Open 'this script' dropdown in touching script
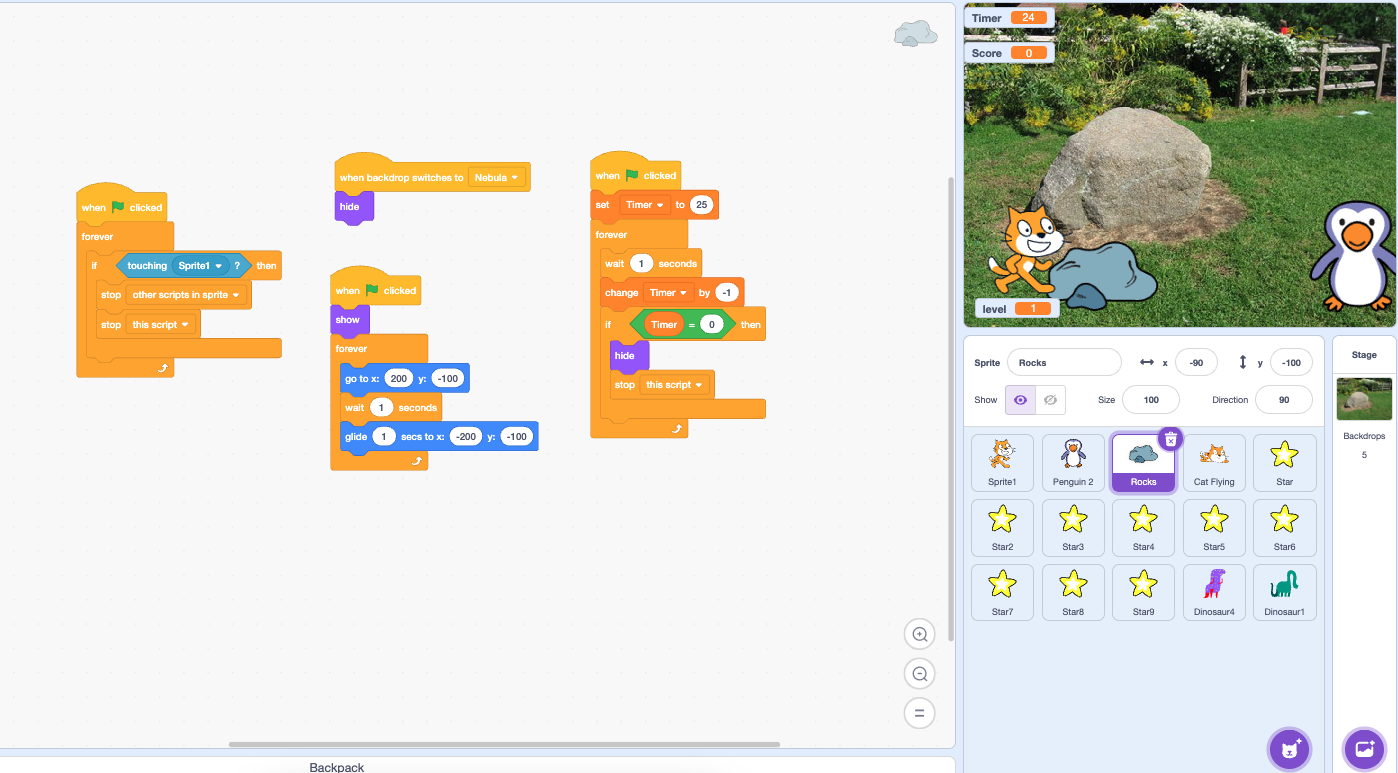The width and height of the screenshot is (1398, 773). click(x=160, y=324)
